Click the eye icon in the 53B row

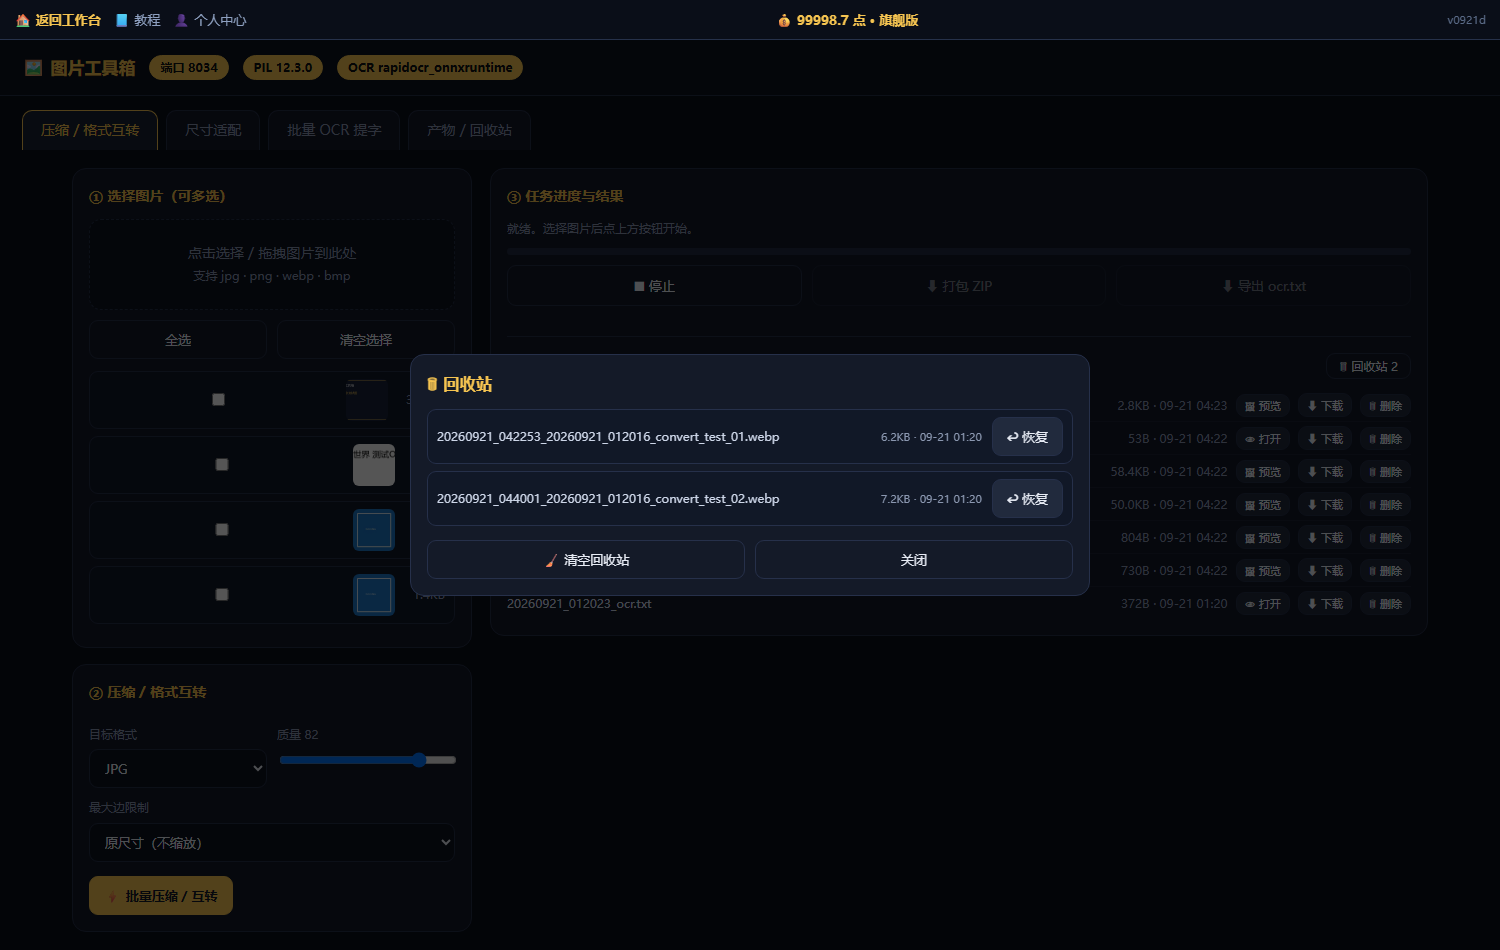[1250, 439]
